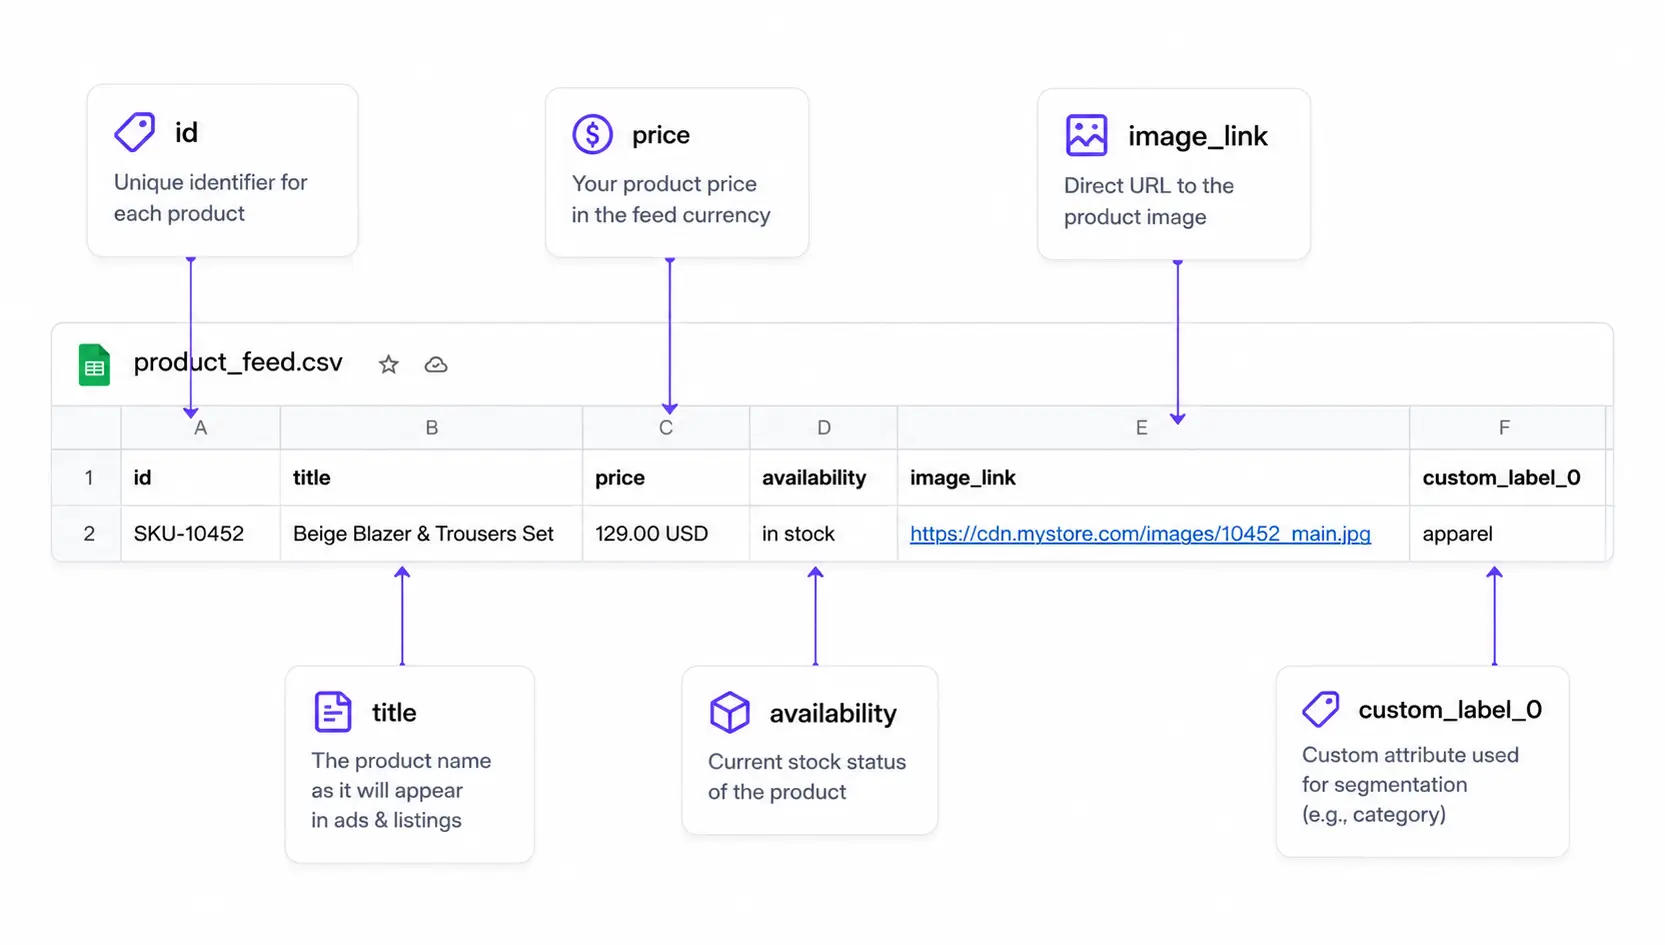Star the product_feed.csv file
The width and height of the screenshot is (1665, 945).
(389, 365)
